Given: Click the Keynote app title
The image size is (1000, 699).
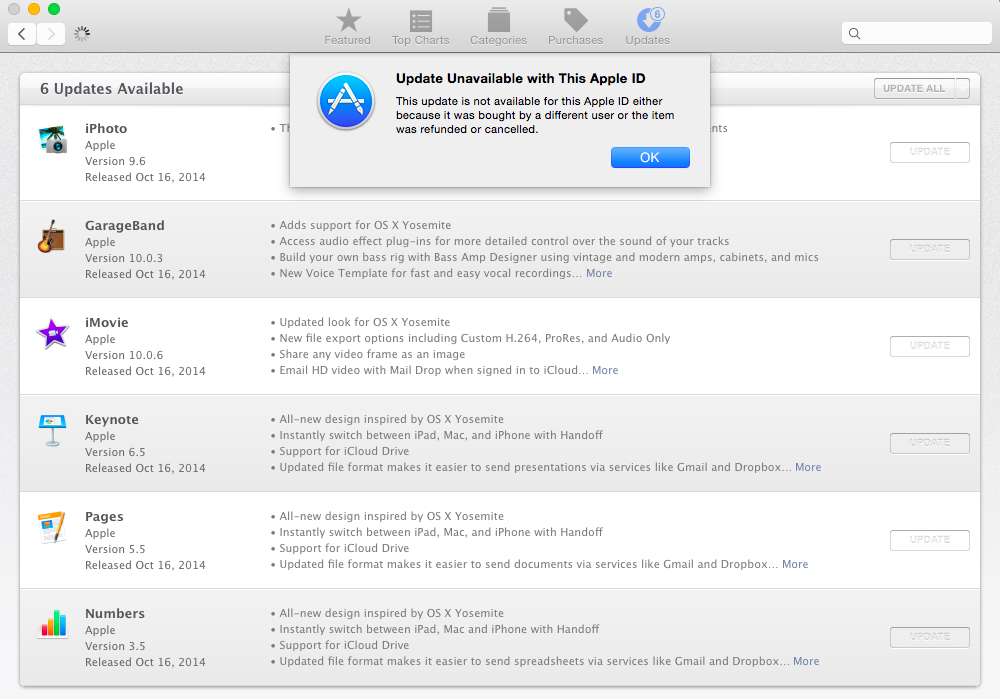Looking at the screenshot, I should point(112,419).
